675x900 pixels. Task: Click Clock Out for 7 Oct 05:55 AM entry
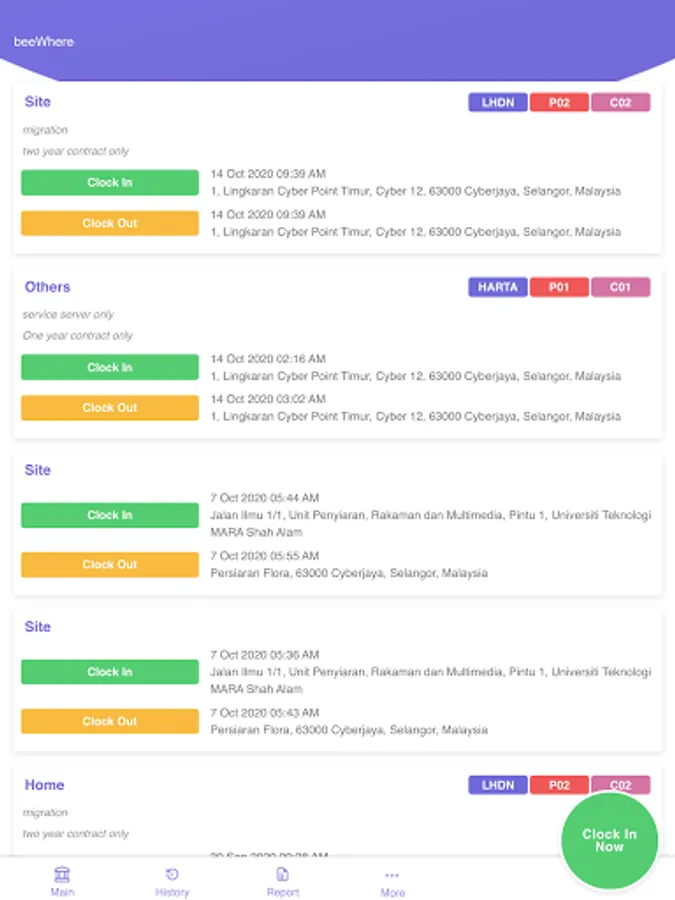pyautogui.click(x=110, y=564)
